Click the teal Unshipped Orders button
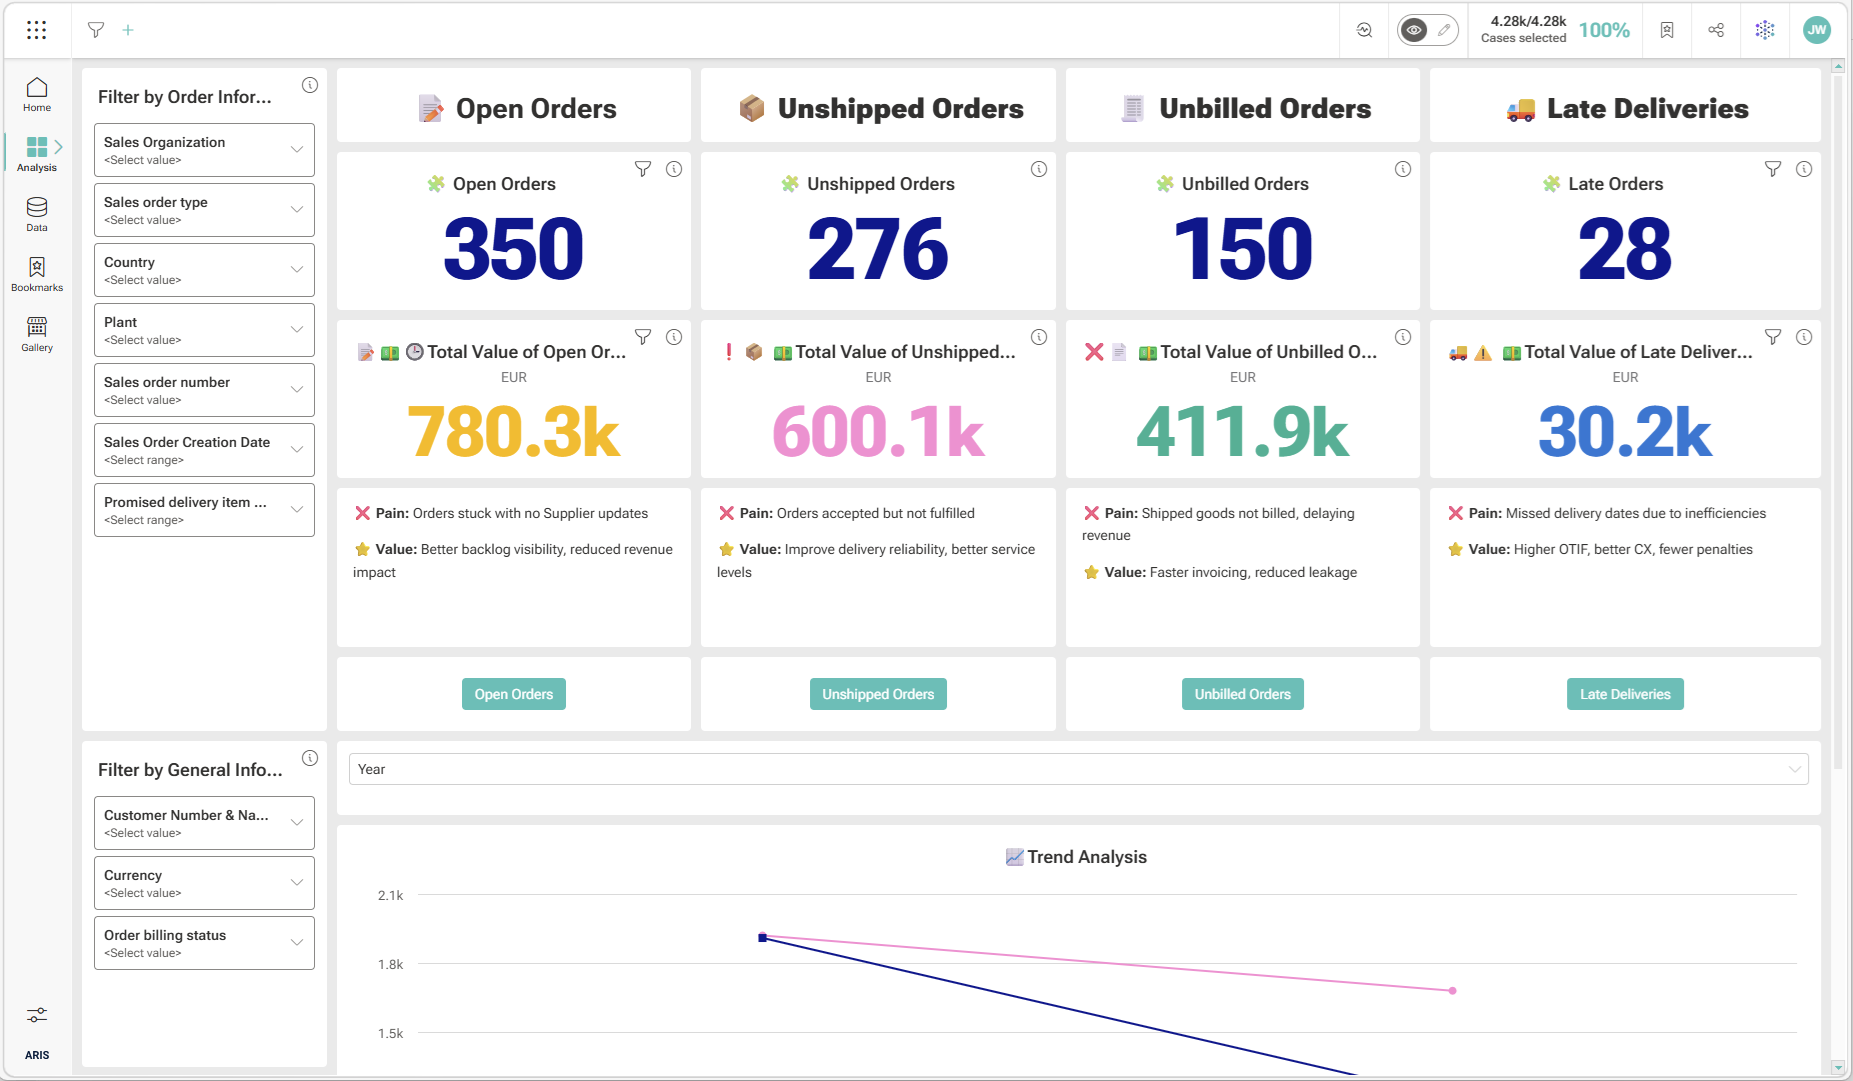Screen dimensions: 1853x1081 click(878, 694)
